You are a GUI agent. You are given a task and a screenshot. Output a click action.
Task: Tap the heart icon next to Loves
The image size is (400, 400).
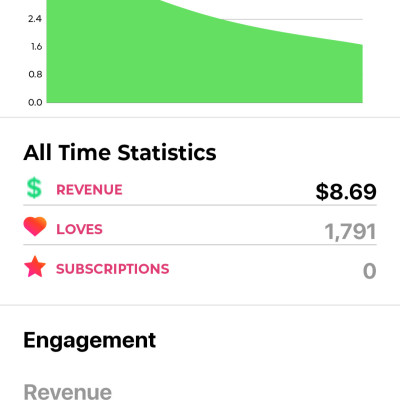35,227
